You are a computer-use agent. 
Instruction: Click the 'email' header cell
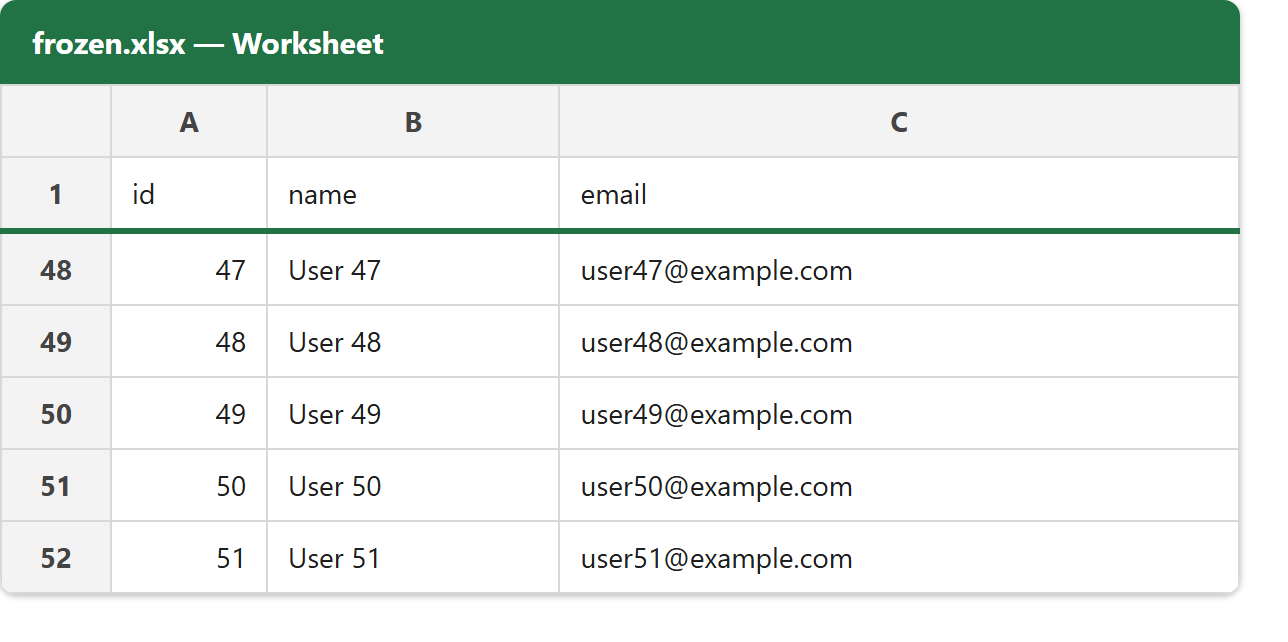[899, 193]
